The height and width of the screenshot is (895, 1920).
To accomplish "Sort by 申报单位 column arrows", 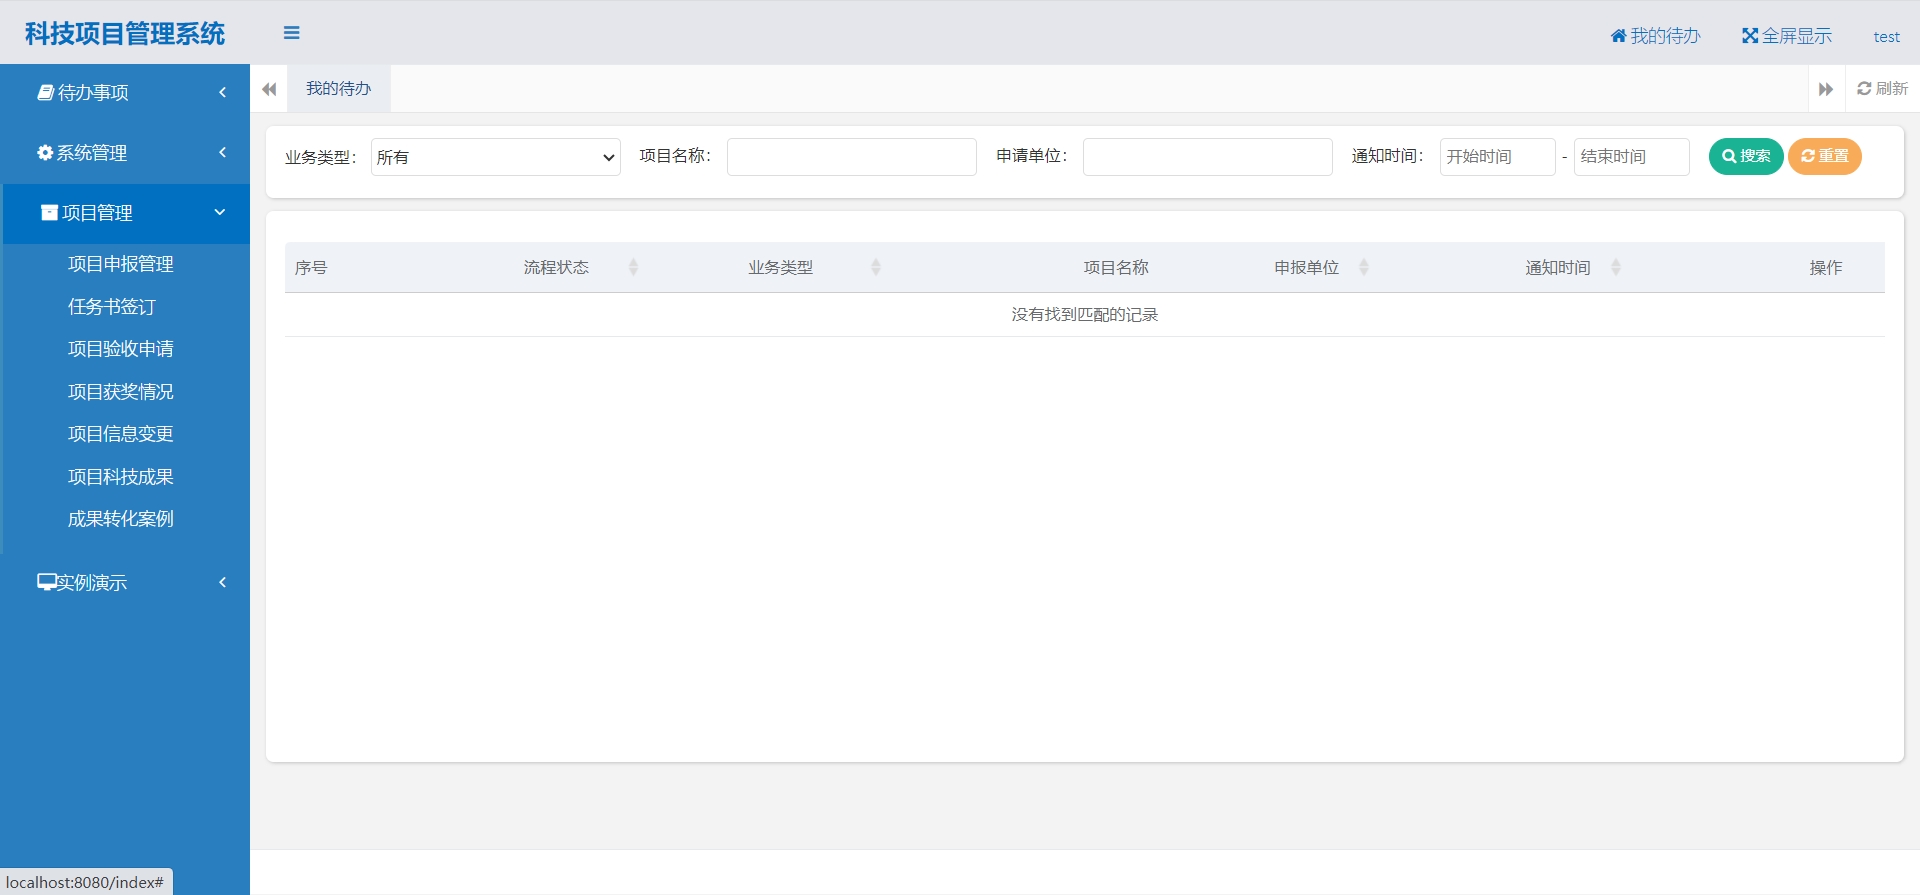I will click(x=1364, y=267).
